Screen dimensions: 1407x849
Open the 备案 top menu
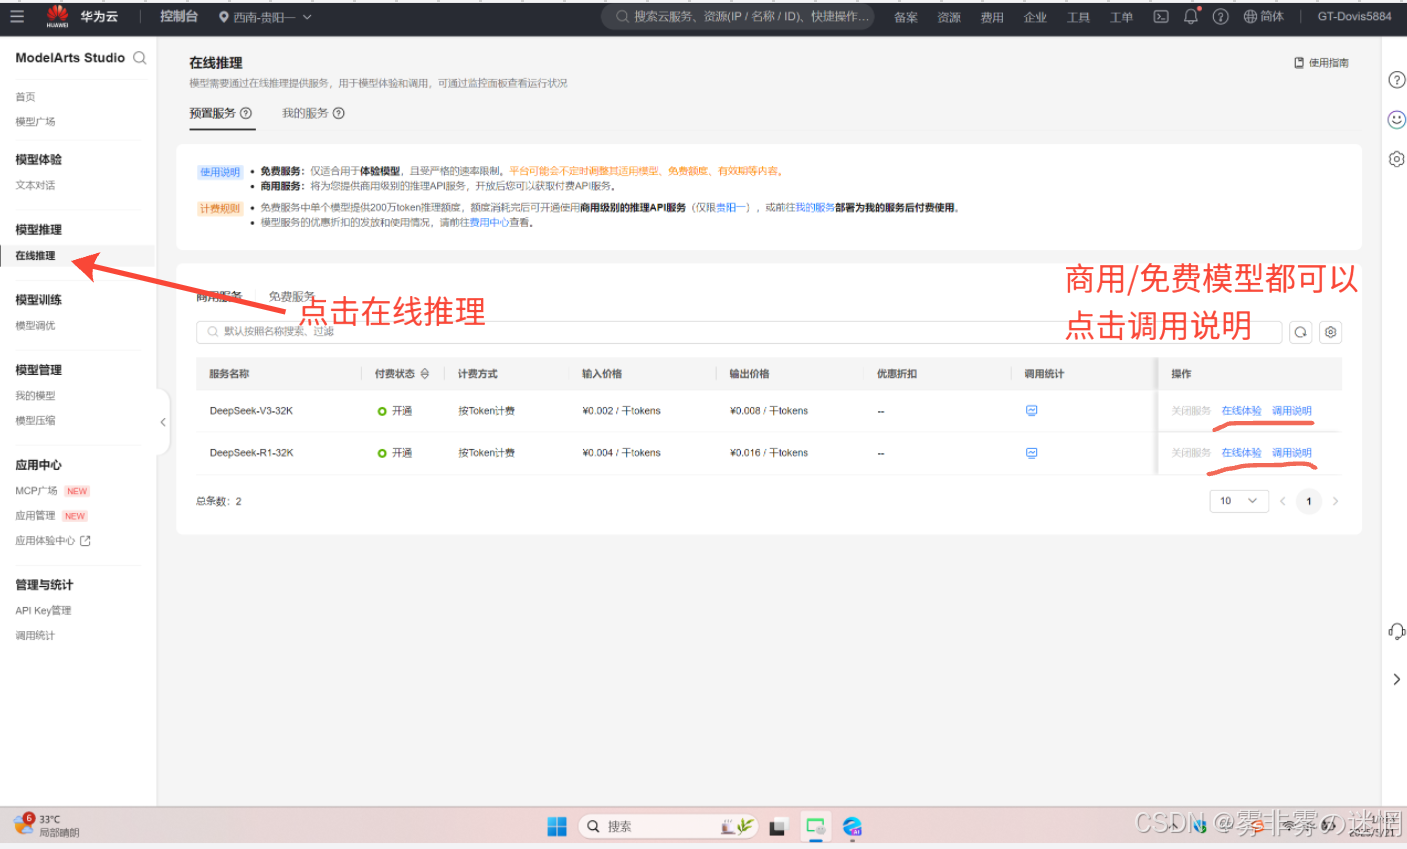(x=906, y=17)
